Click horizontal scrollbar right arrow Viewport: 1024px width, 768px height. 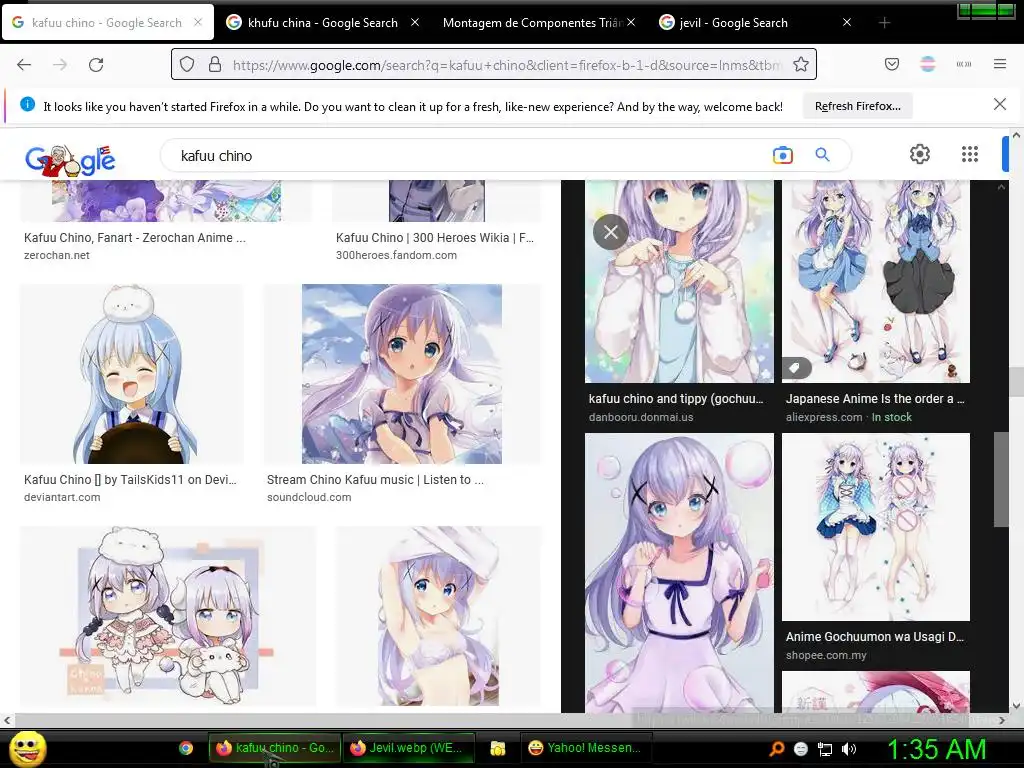coord(1002,720)
